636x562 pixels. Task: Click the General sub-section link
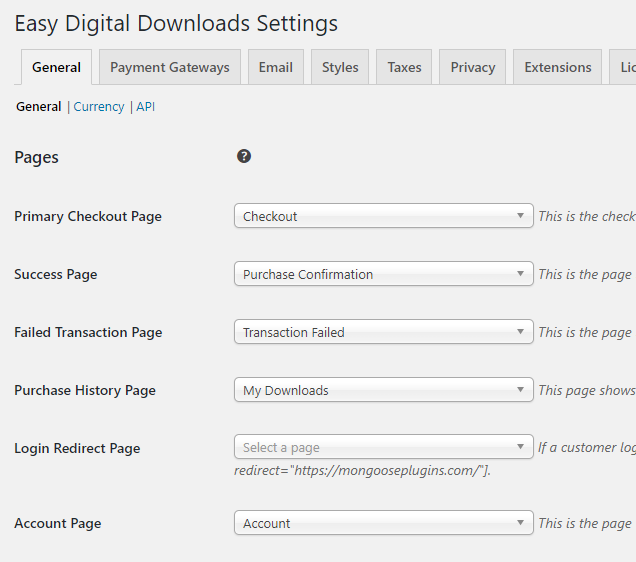pos(38,106)
